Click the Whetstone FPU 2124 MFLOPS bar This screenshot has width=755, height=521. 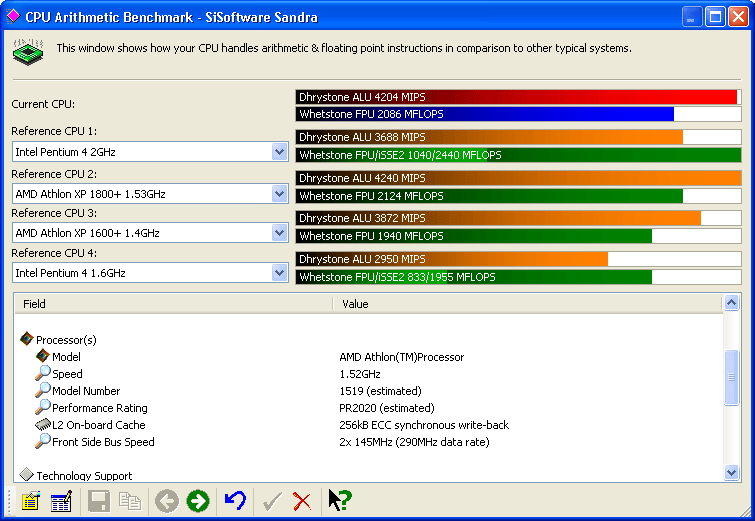(x=518, y=196)
